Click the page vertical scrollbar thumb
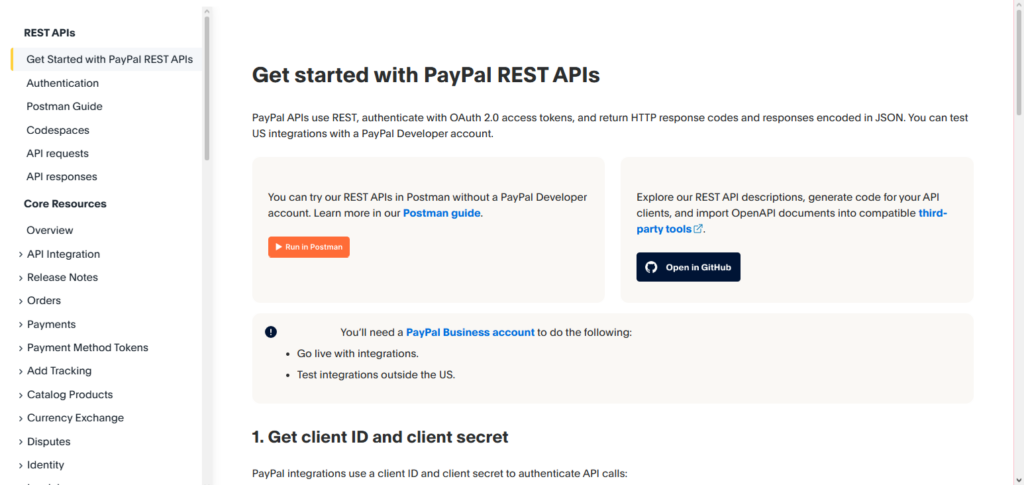This screenshot has height=485, width=1024. (1019, 62)
